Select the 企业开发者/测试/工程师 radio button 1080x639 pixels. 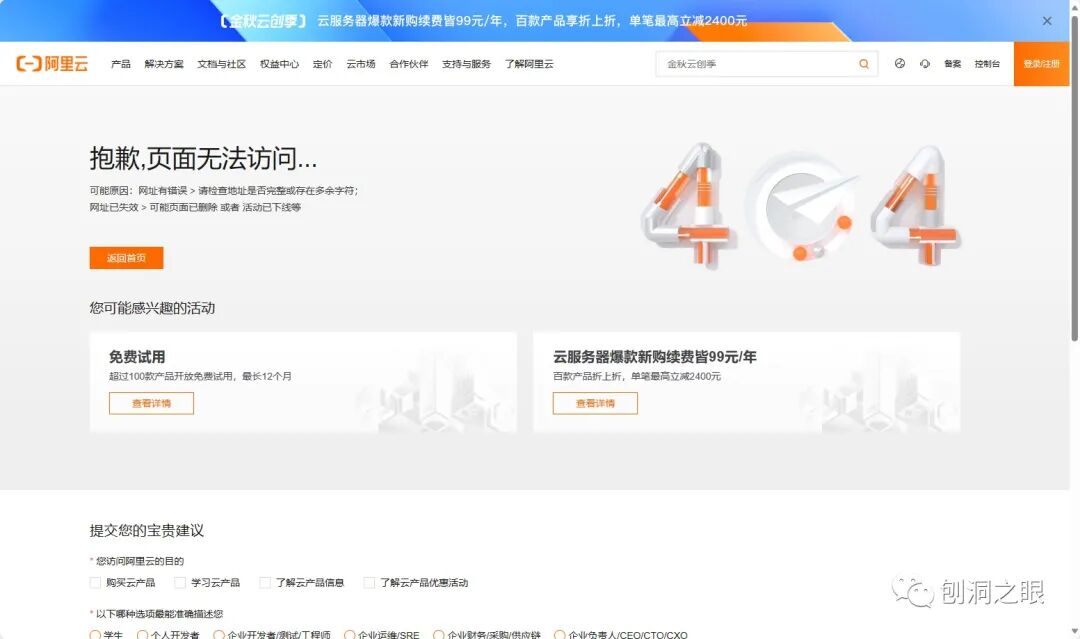pyautogui.click(x=219, y=634)
